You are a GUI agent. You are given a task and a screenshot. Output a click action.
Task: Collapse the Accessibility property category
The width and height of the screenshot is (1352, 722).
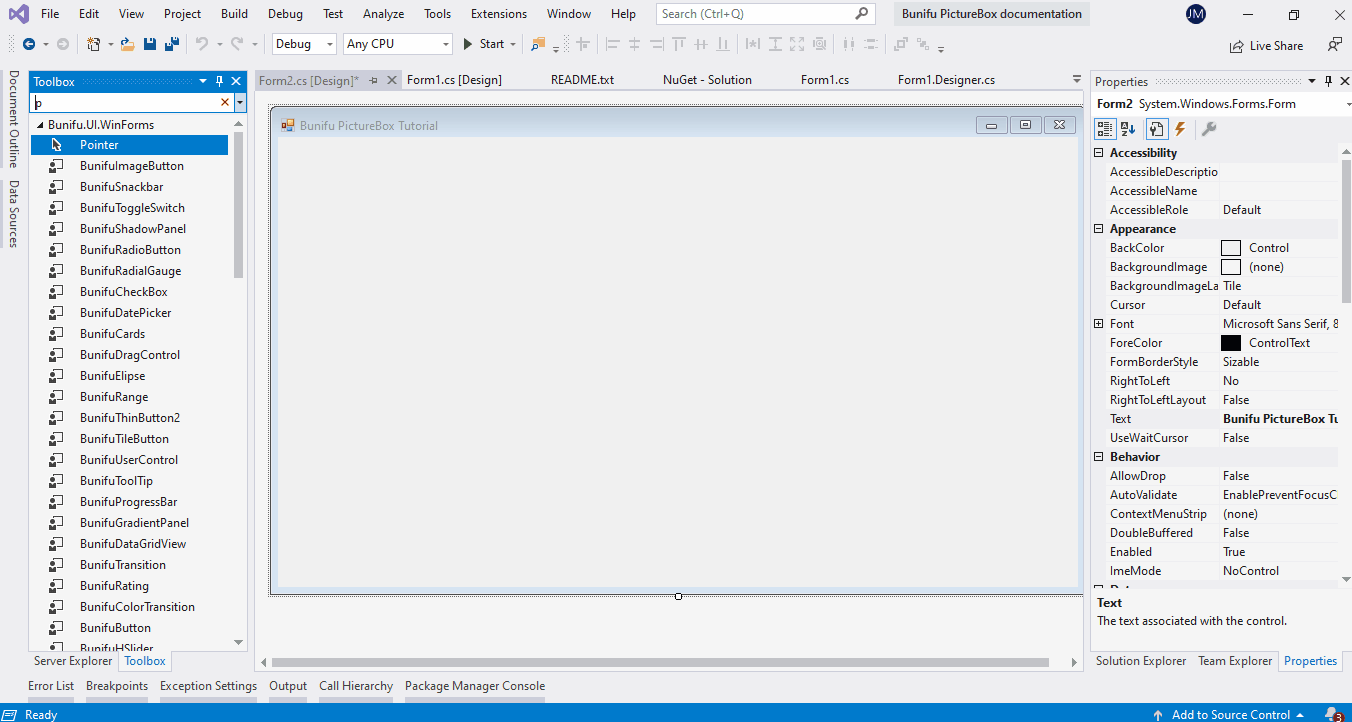(x=1099, y=153)
